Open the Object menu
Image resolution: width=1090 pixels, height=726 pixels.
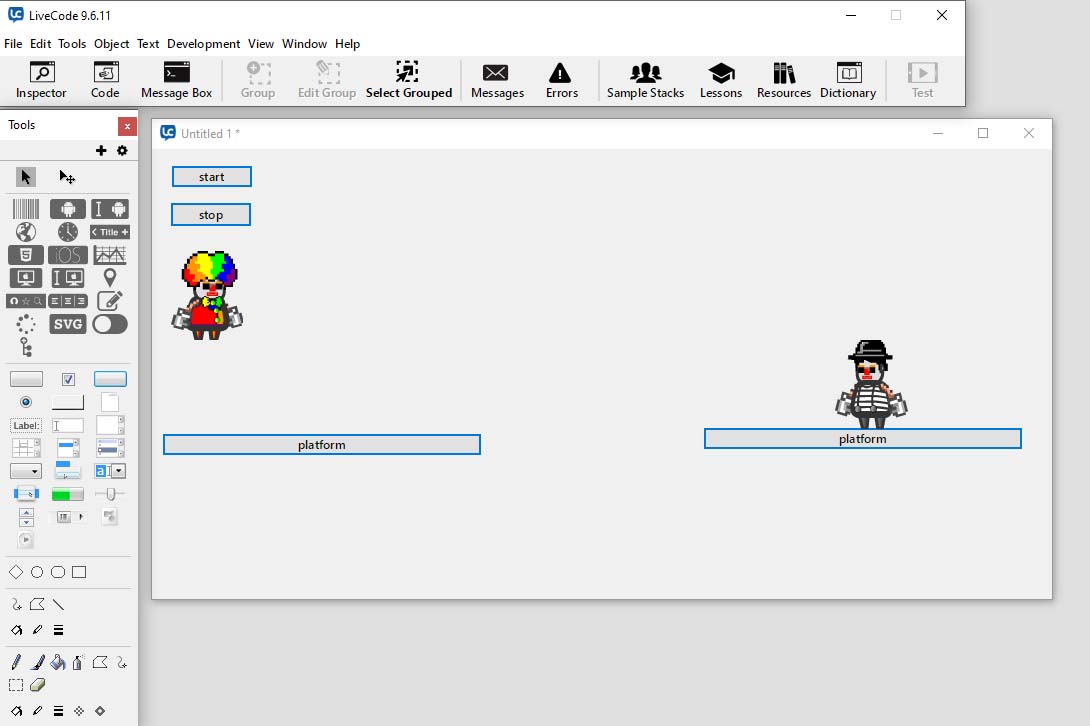[x=111, y=44]
